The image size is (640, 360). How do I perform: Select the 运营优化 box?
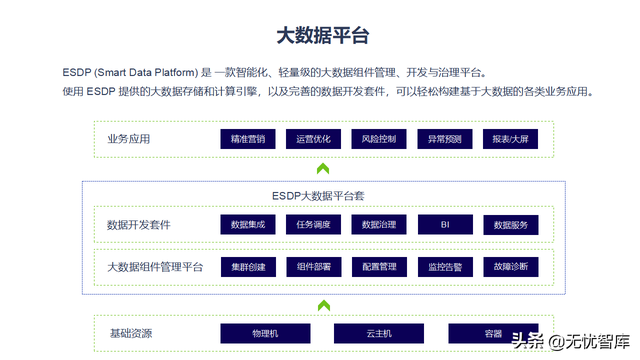click(x=313, y=139)
